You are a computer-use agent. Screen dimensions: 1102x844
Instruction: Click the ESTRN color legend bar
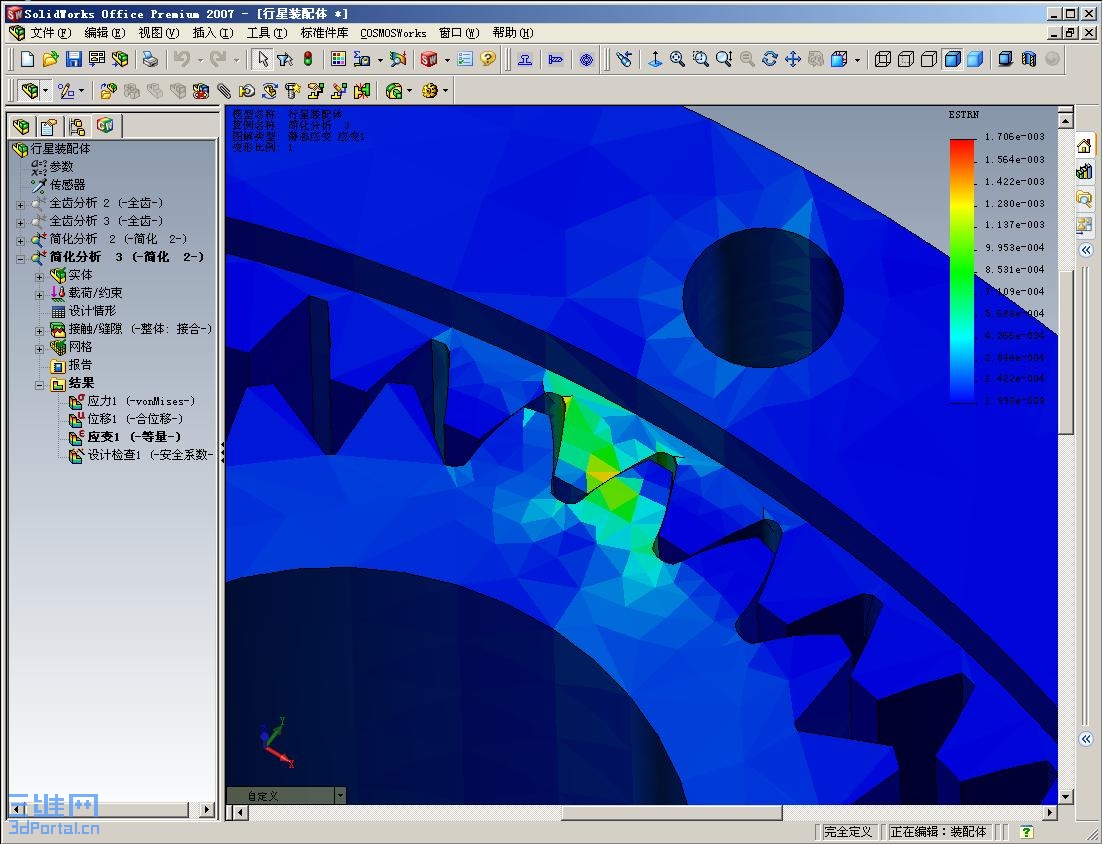(962, 271)
